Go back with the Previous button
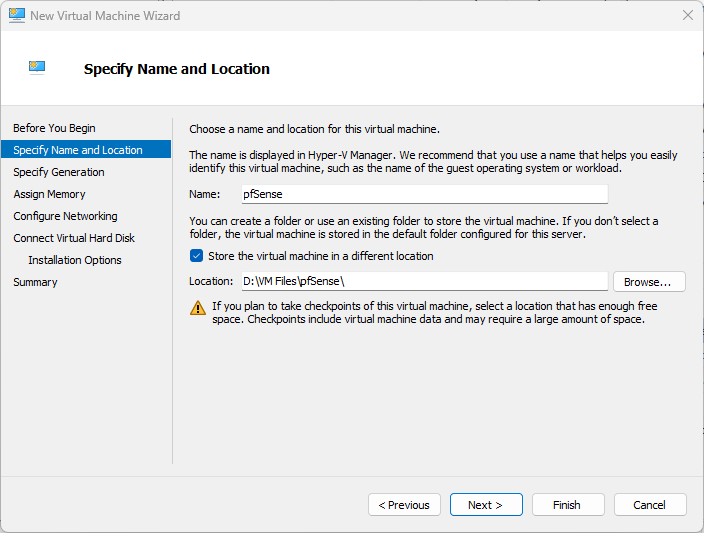 pos(404,505)
